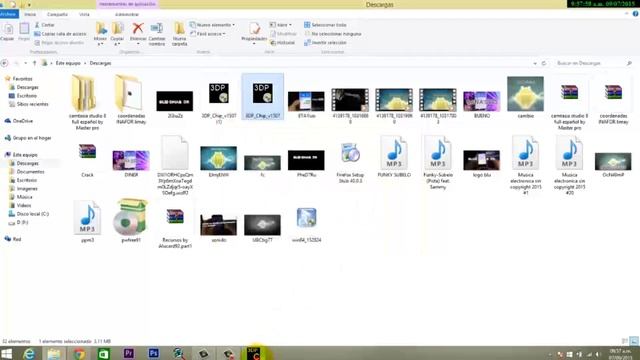Click the Modificar command
640x360 pixels.
click(283, 34)
